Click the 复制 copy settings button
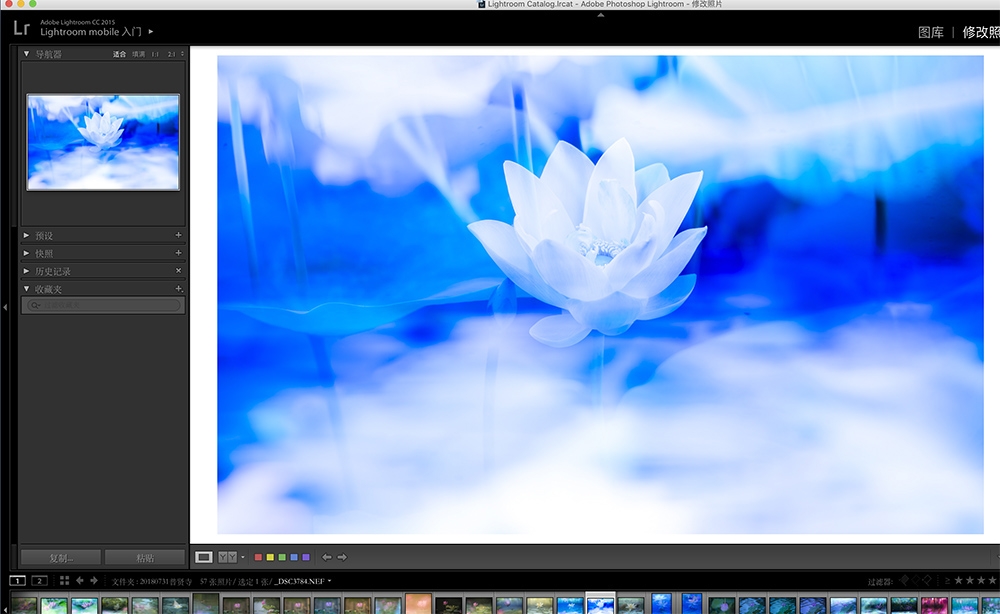This screenshot has height=614, width=1000. coord(61,557)
